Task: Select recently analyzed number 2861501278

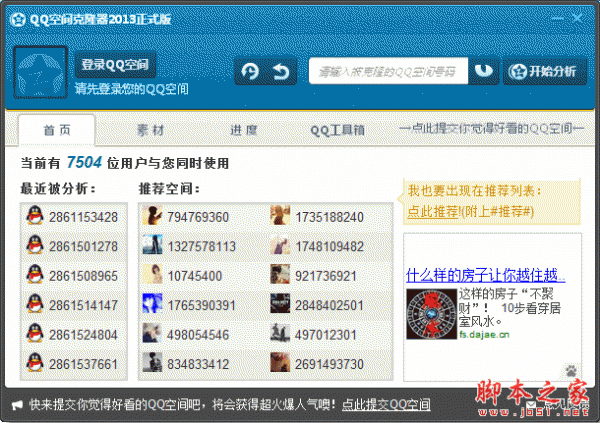Action: (x=83, y=247)
